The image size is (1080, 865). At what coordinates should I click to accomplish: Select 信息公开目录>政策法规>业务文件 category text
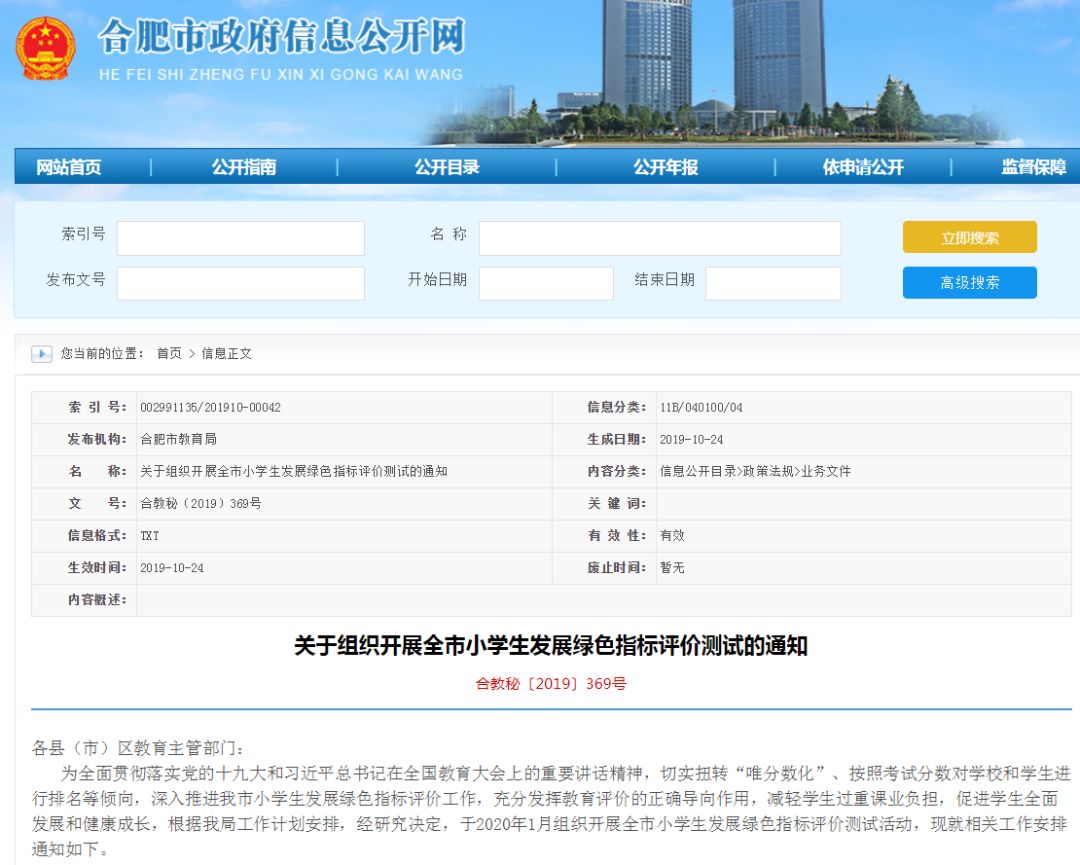point(756,471)
